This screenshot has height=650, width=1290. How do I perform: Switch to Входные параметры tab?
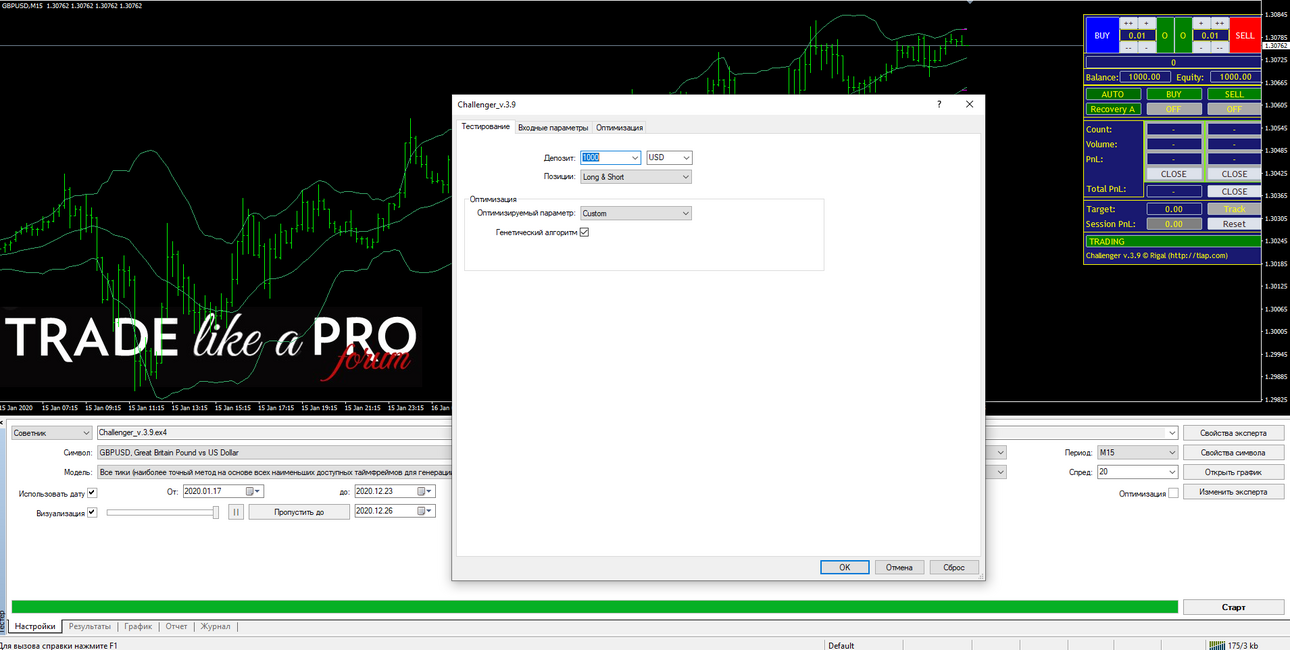tap(553, 127)
